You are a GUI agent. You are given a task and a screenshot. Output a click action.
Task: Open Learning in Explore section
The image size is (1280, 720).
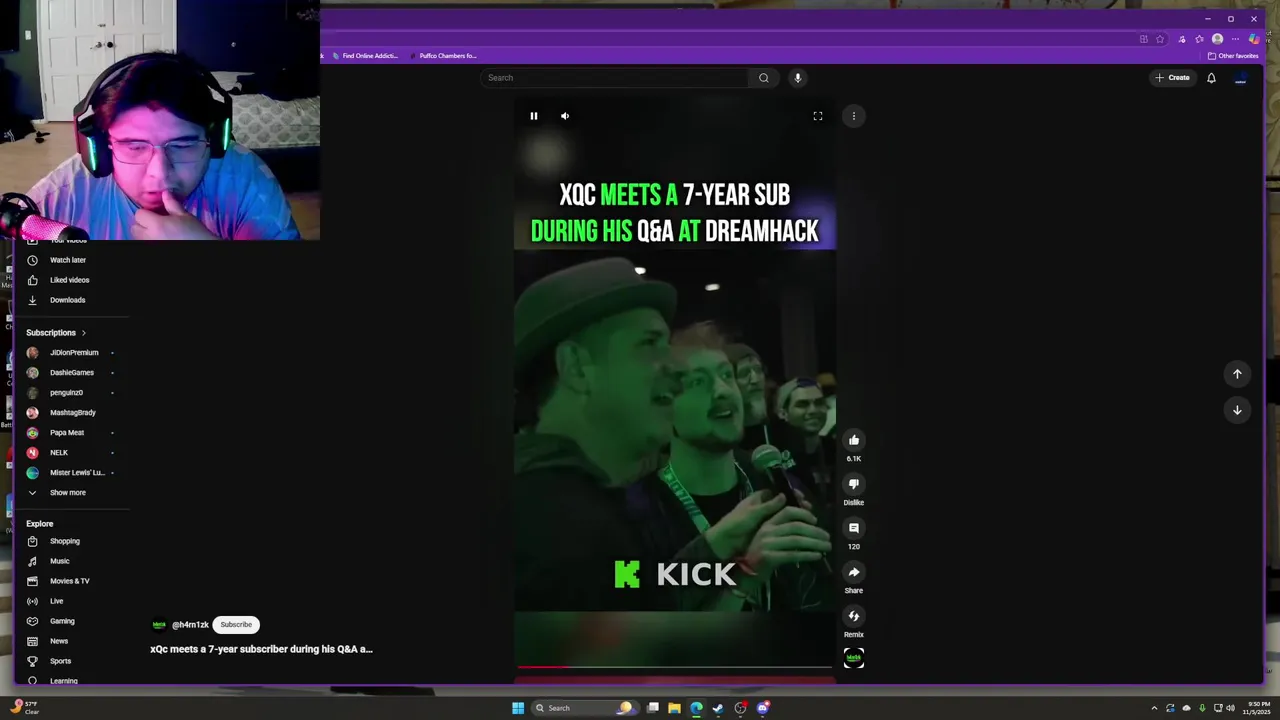[x=63, y=680]
